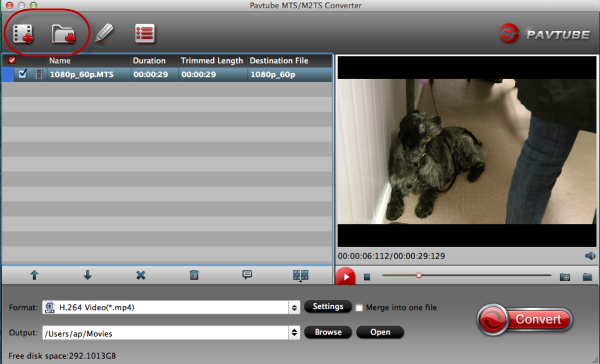Expand the Output path dropdown arrows

(294, 333)
